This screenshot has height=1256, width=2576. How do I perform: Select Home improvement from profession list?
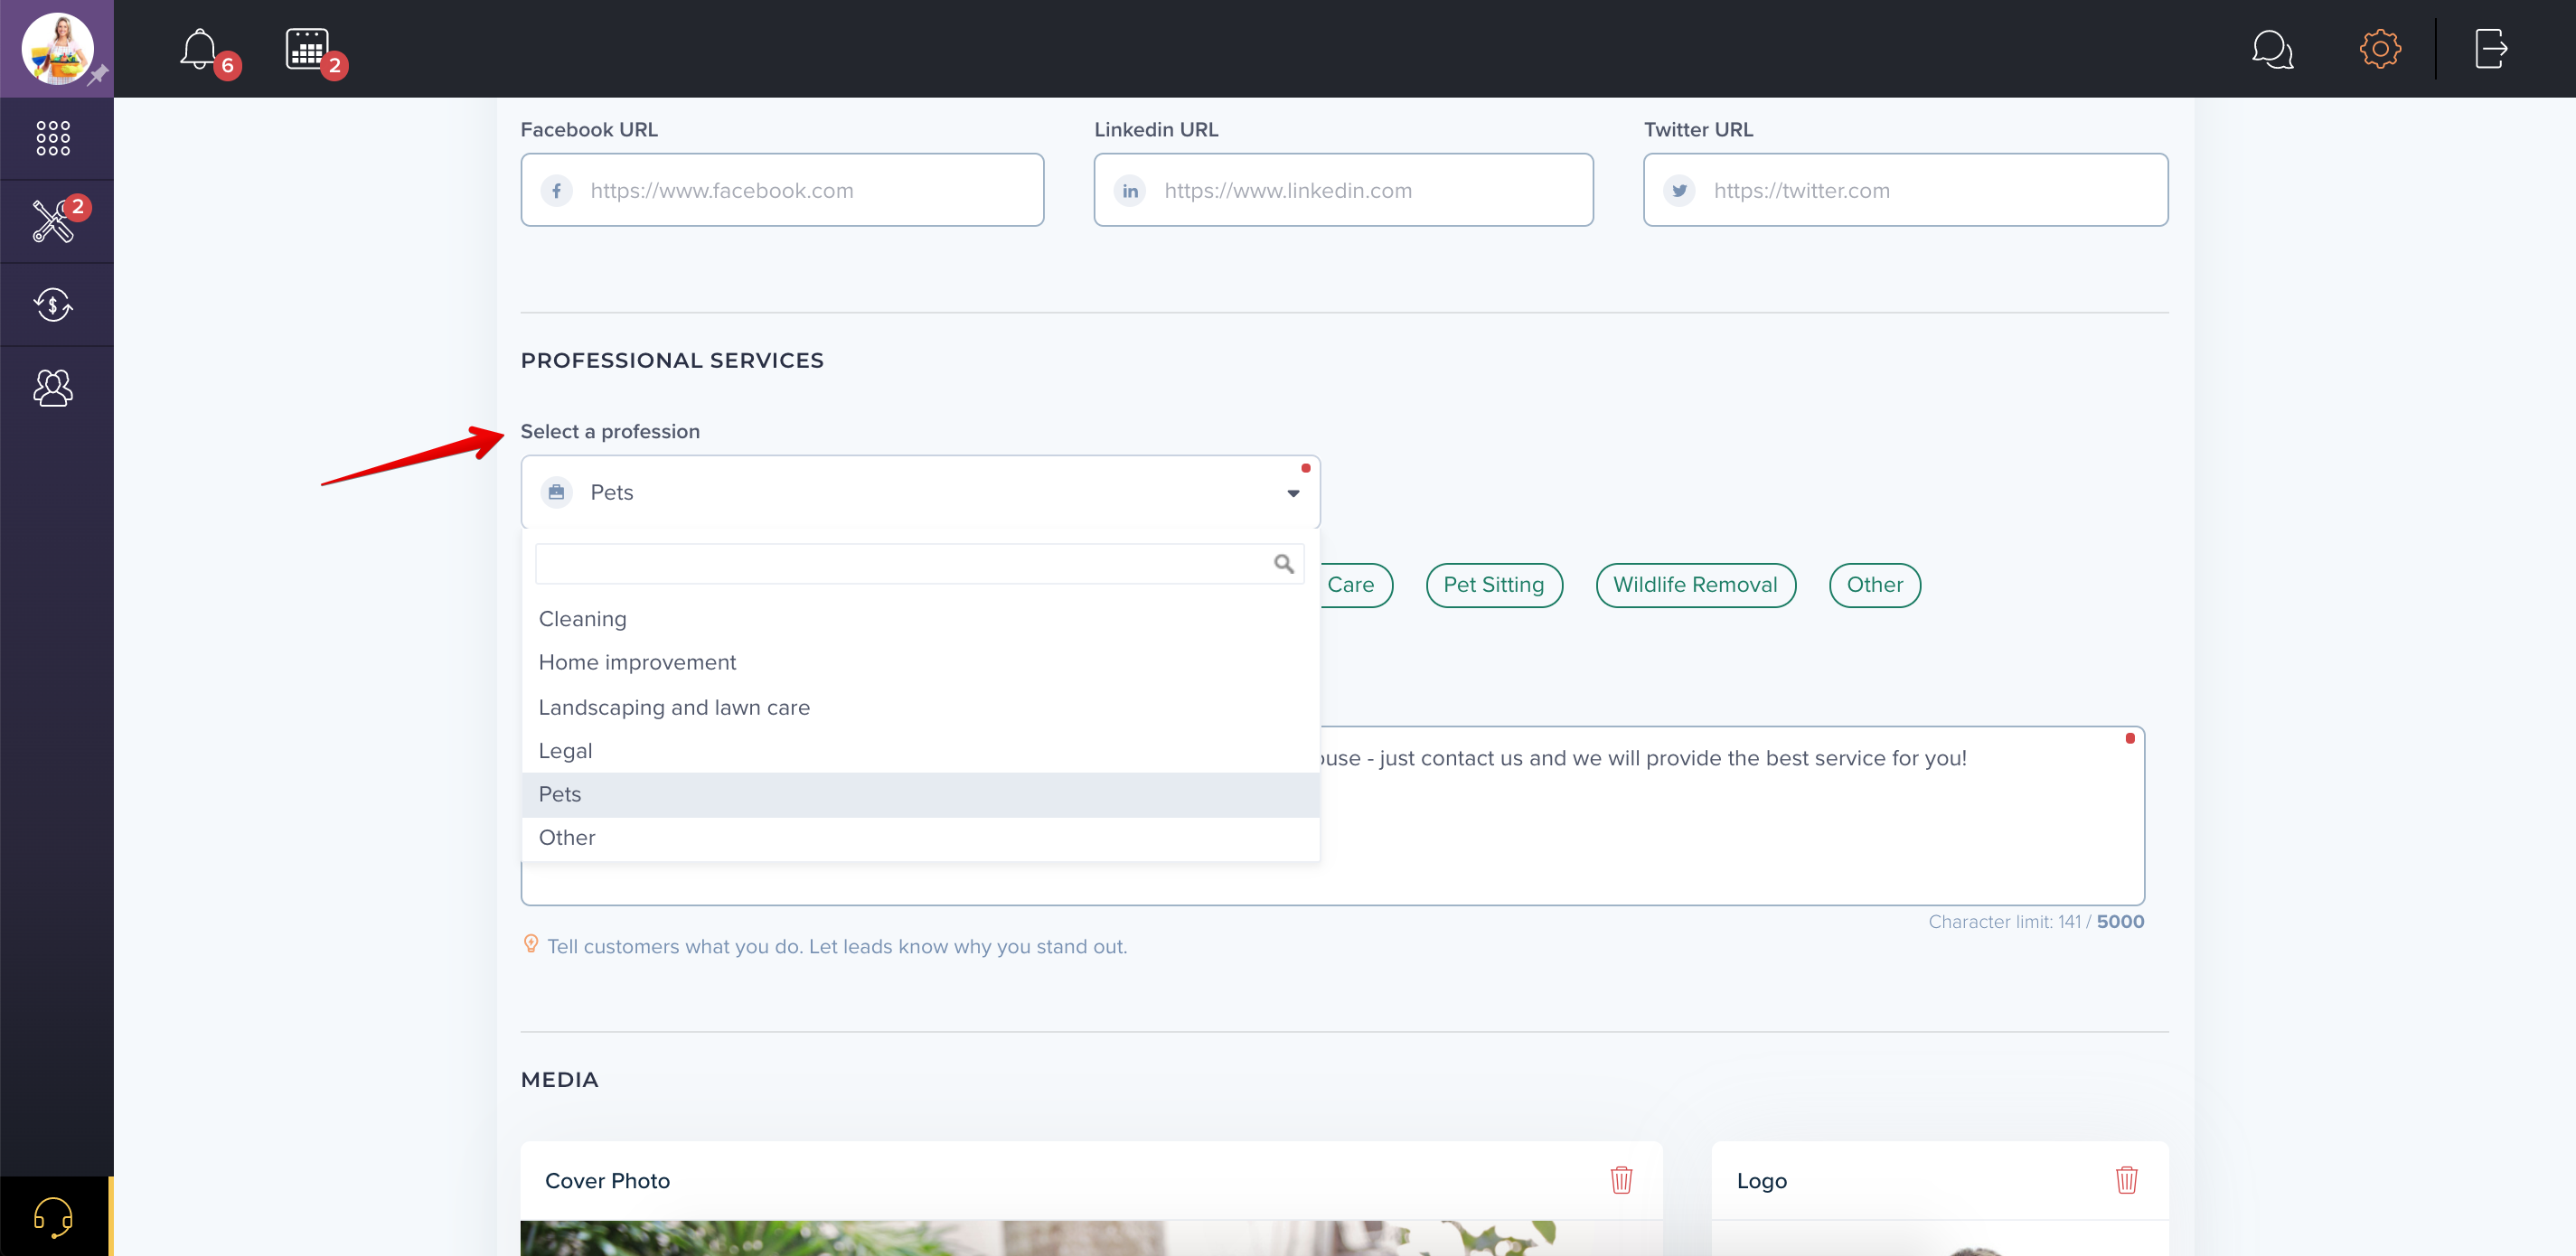[x=920, y=662]
